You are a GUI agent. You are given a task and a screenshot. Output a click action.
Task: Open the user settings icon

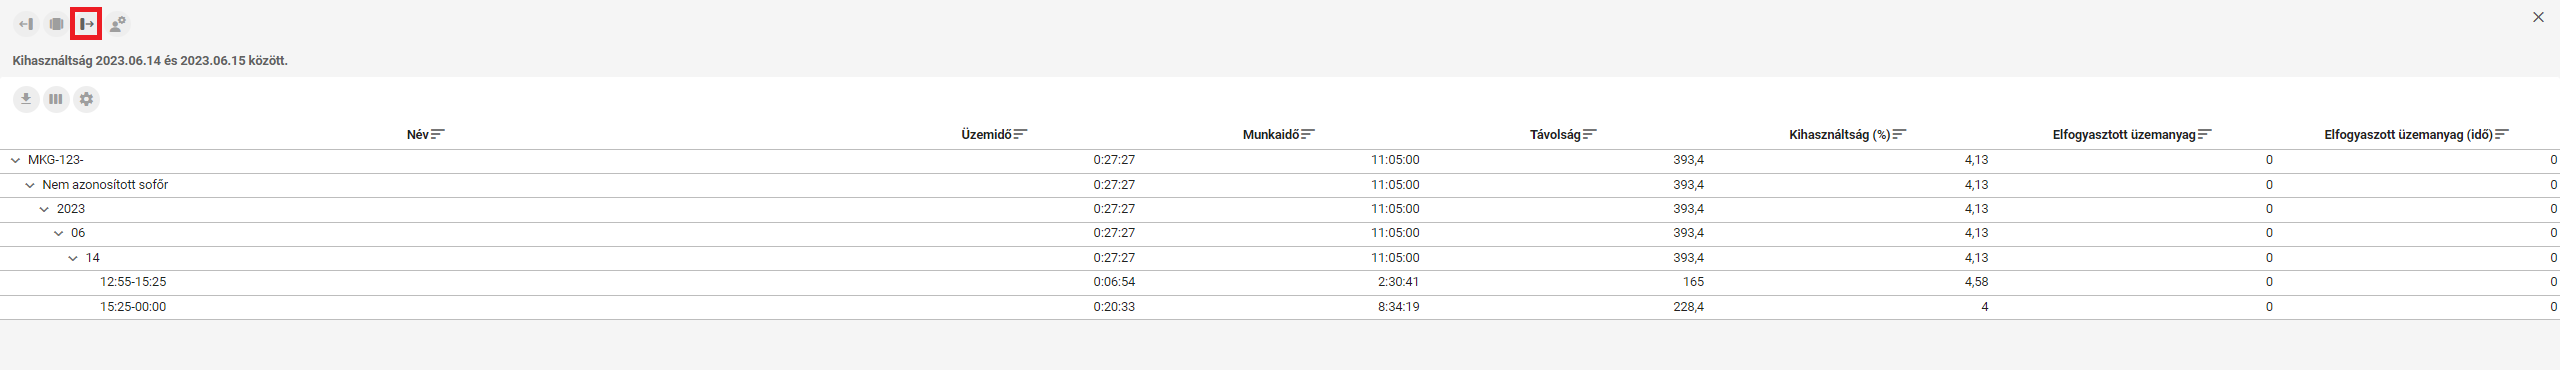point(118,24)
